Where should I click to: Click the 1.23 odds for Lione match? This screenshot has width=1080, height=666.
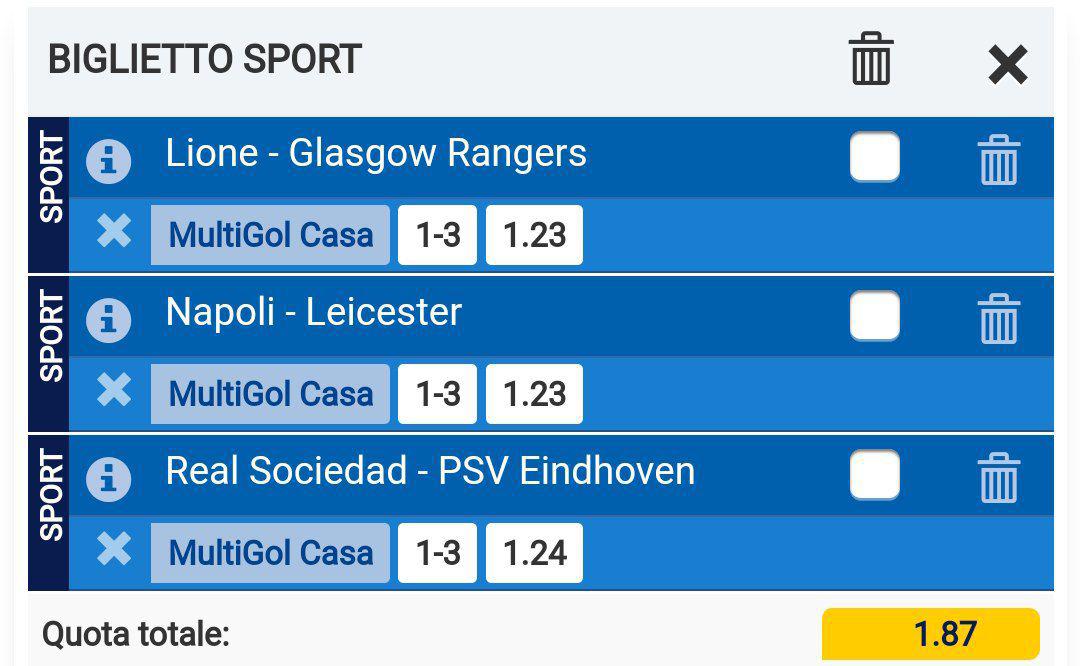[x=534, y=235]
